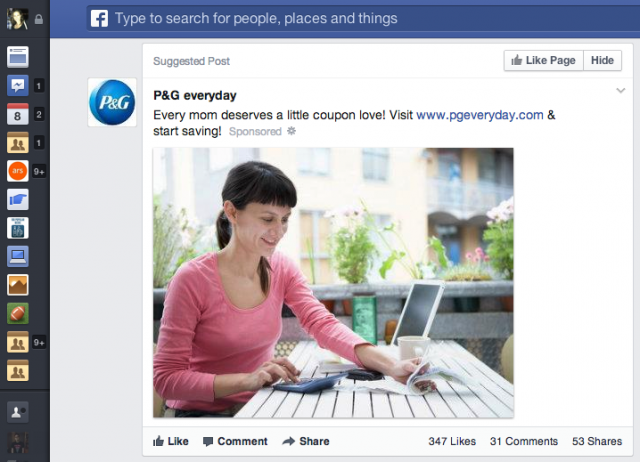Open the blue pointing-hand pokes icon

pyautogui.click(x=18, y=200)
